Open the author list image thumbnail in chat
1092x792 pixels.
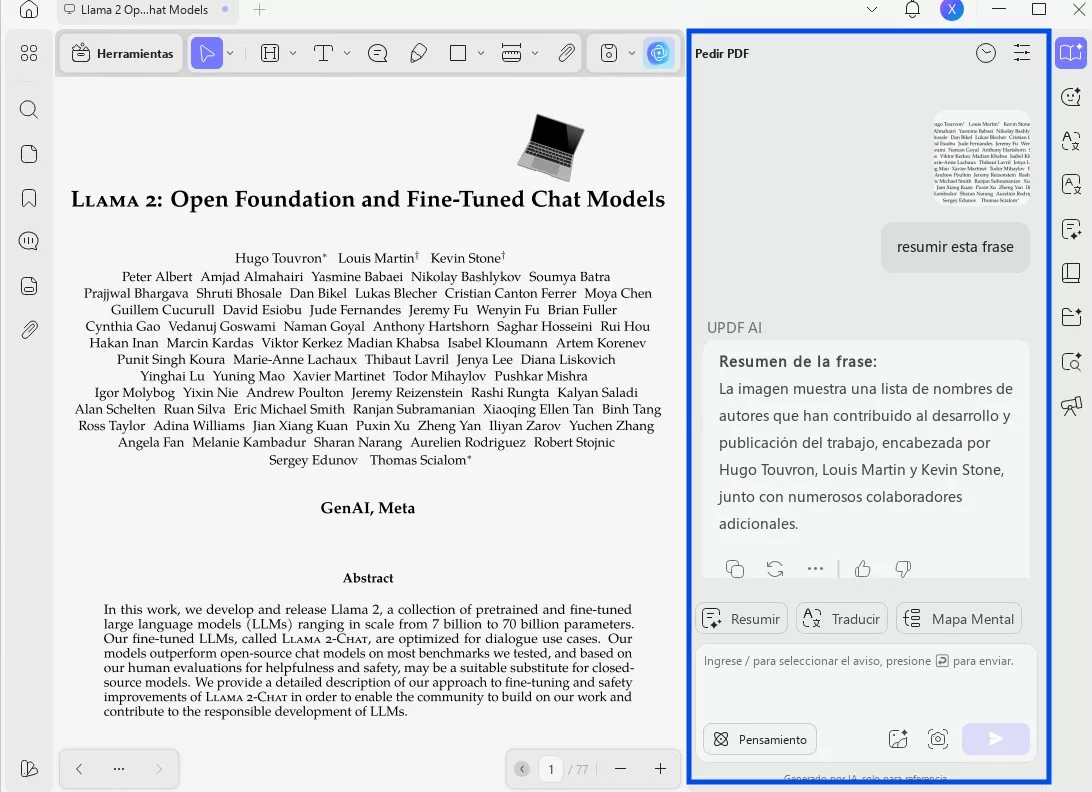point(981,158)
